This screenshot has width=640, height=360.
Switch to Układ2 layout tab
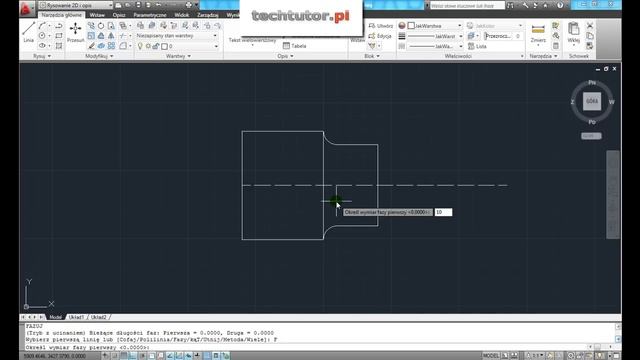(98, 317)
